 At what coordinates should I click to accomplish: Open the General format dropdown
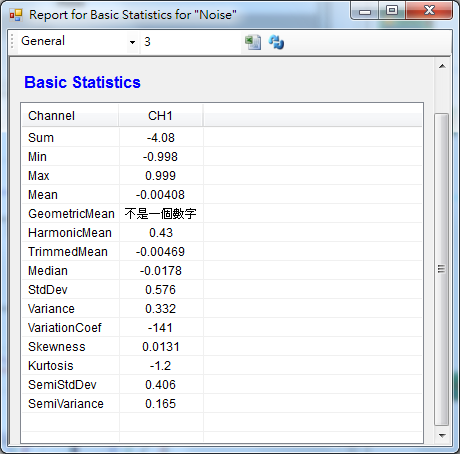[132, 42]
